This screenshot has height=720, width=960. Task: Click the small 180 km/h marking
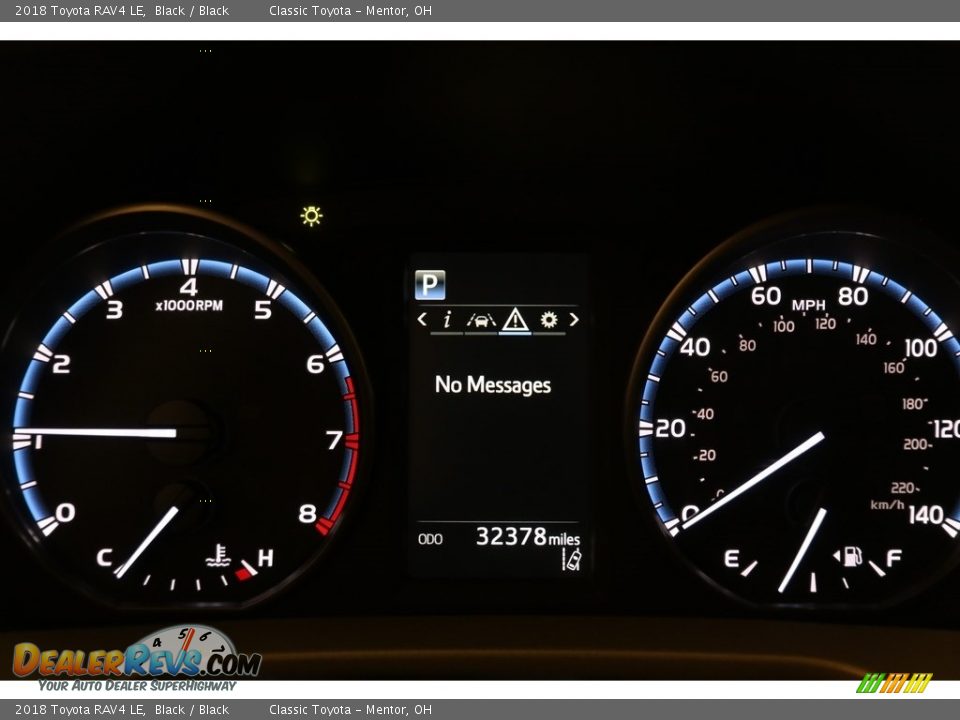[x=913, y=403]
